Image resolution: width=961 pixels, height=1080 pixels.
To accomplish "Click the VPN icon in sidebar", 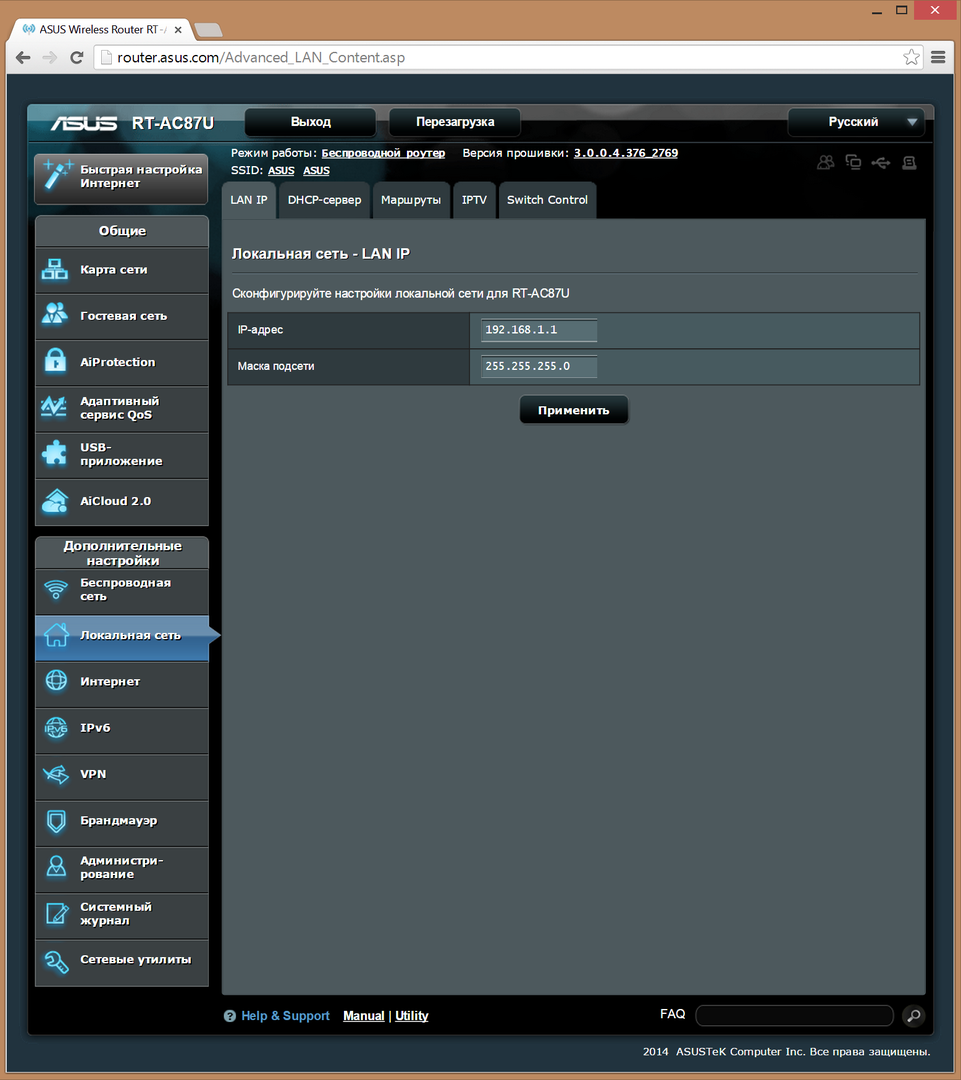I will tap(56, 775).
